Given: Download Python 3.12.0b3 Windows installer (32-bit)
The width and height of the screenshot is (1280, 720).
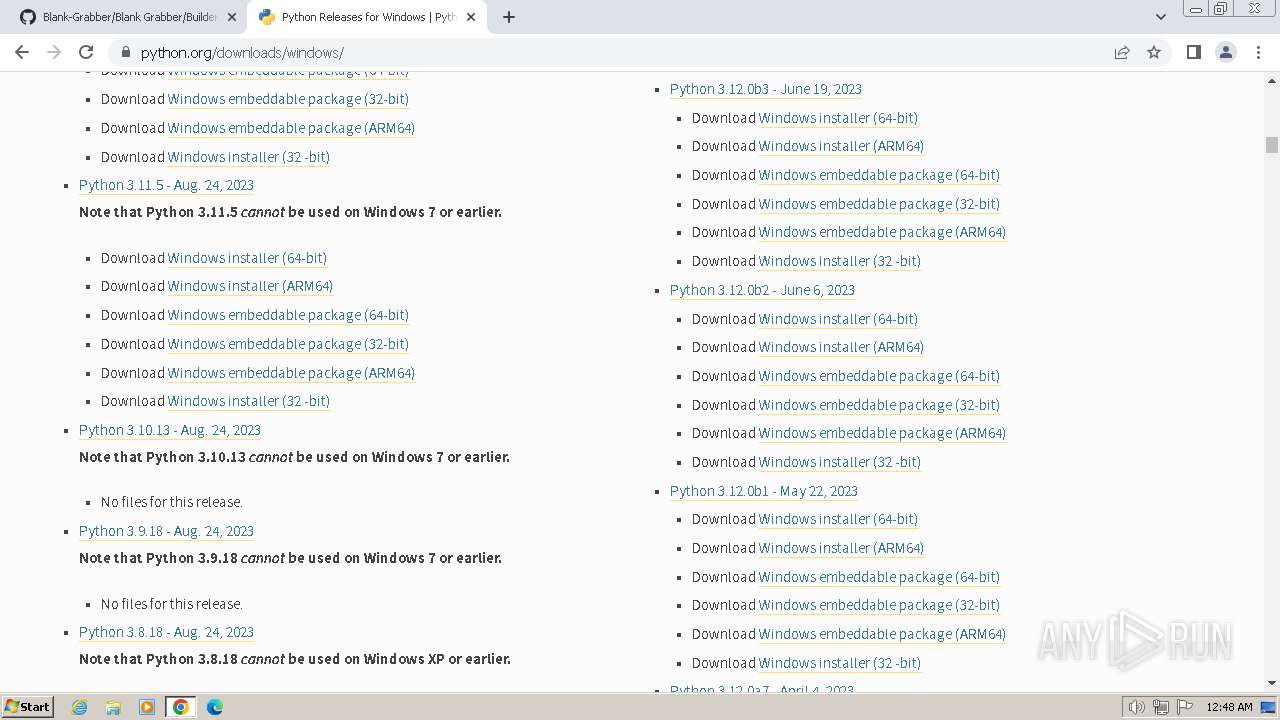Looking at the screenshot, I should tap(840, 261).
